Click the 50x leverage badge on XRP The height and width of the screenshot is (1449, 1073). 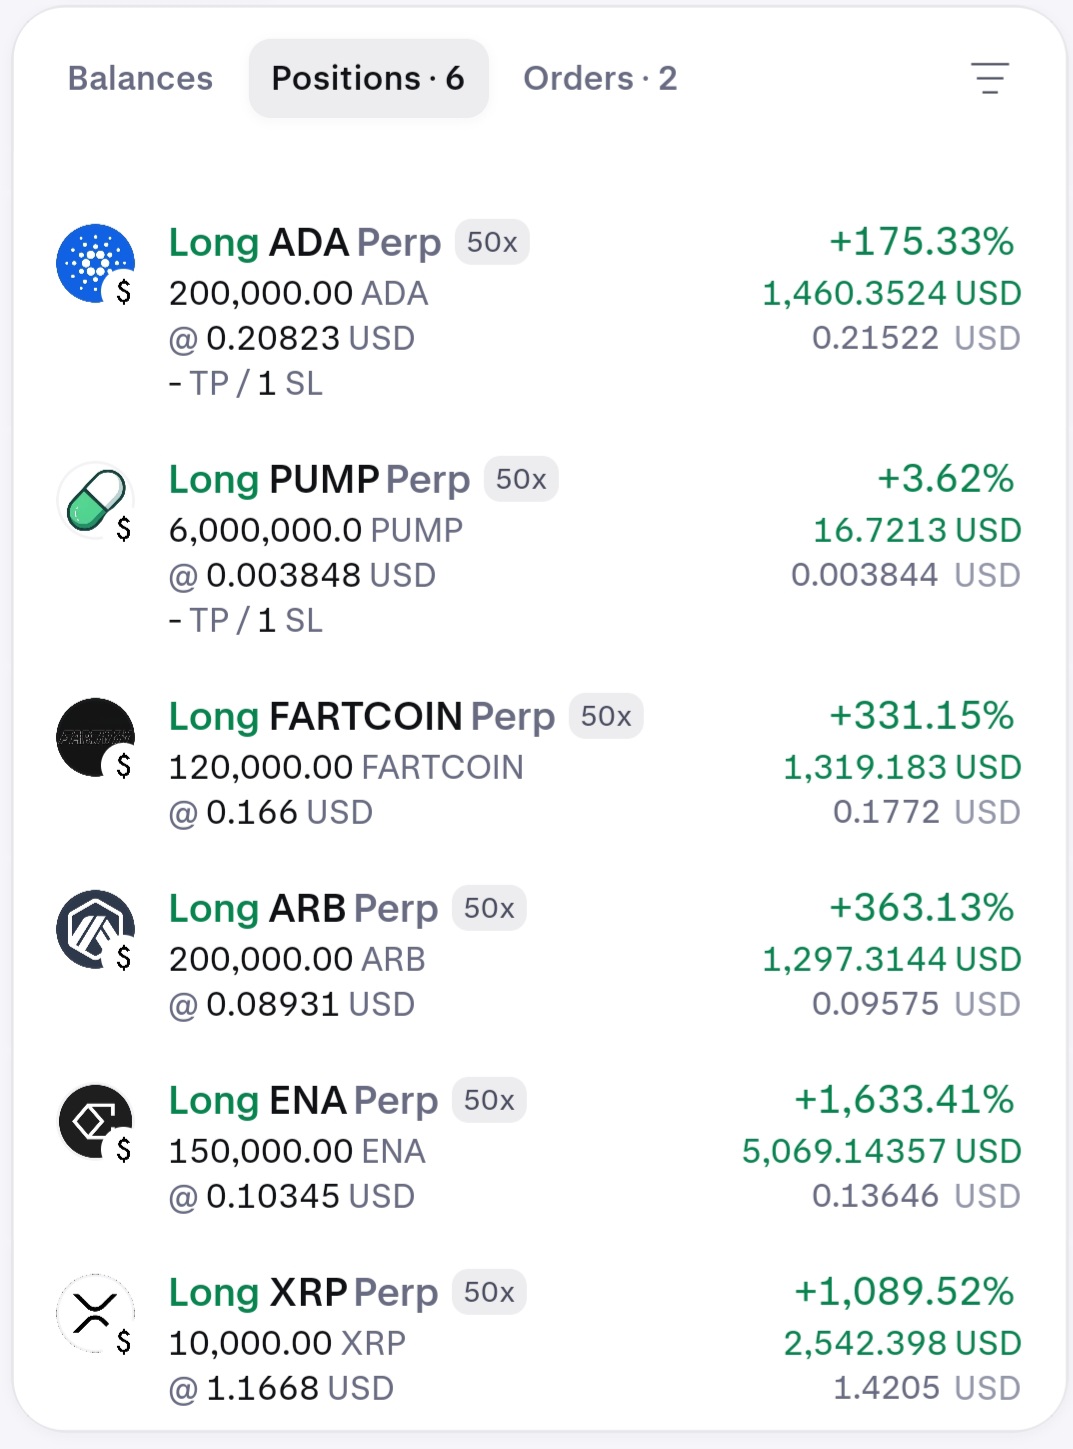coord(489,1292)
